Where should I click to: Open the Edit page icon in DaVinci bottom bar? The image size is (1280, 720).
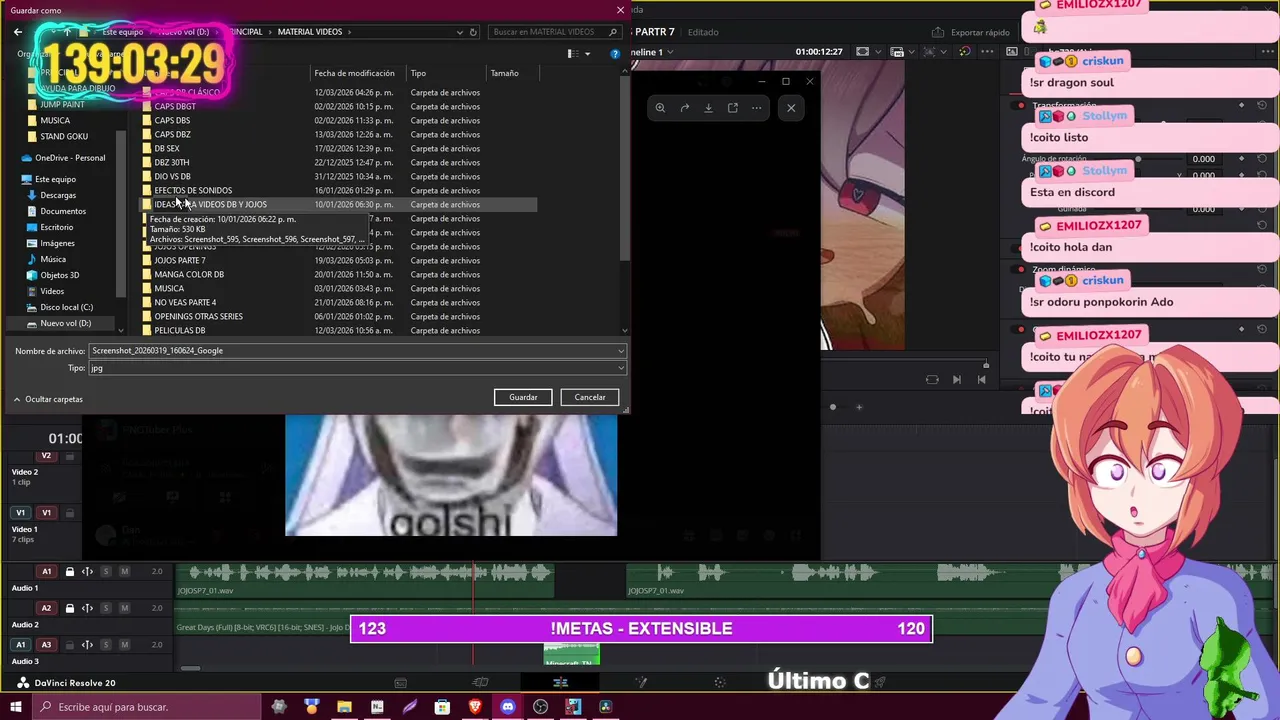[560, 683]
